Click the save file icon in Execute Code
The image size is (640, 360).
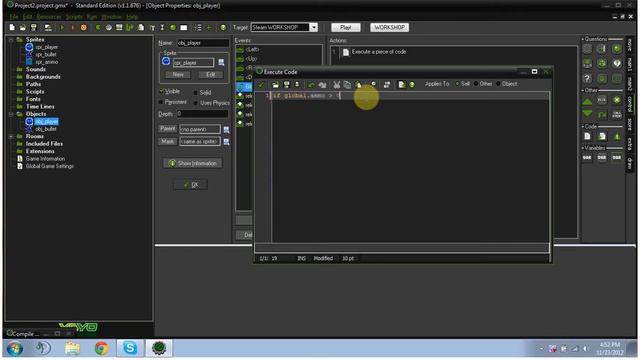287,84
